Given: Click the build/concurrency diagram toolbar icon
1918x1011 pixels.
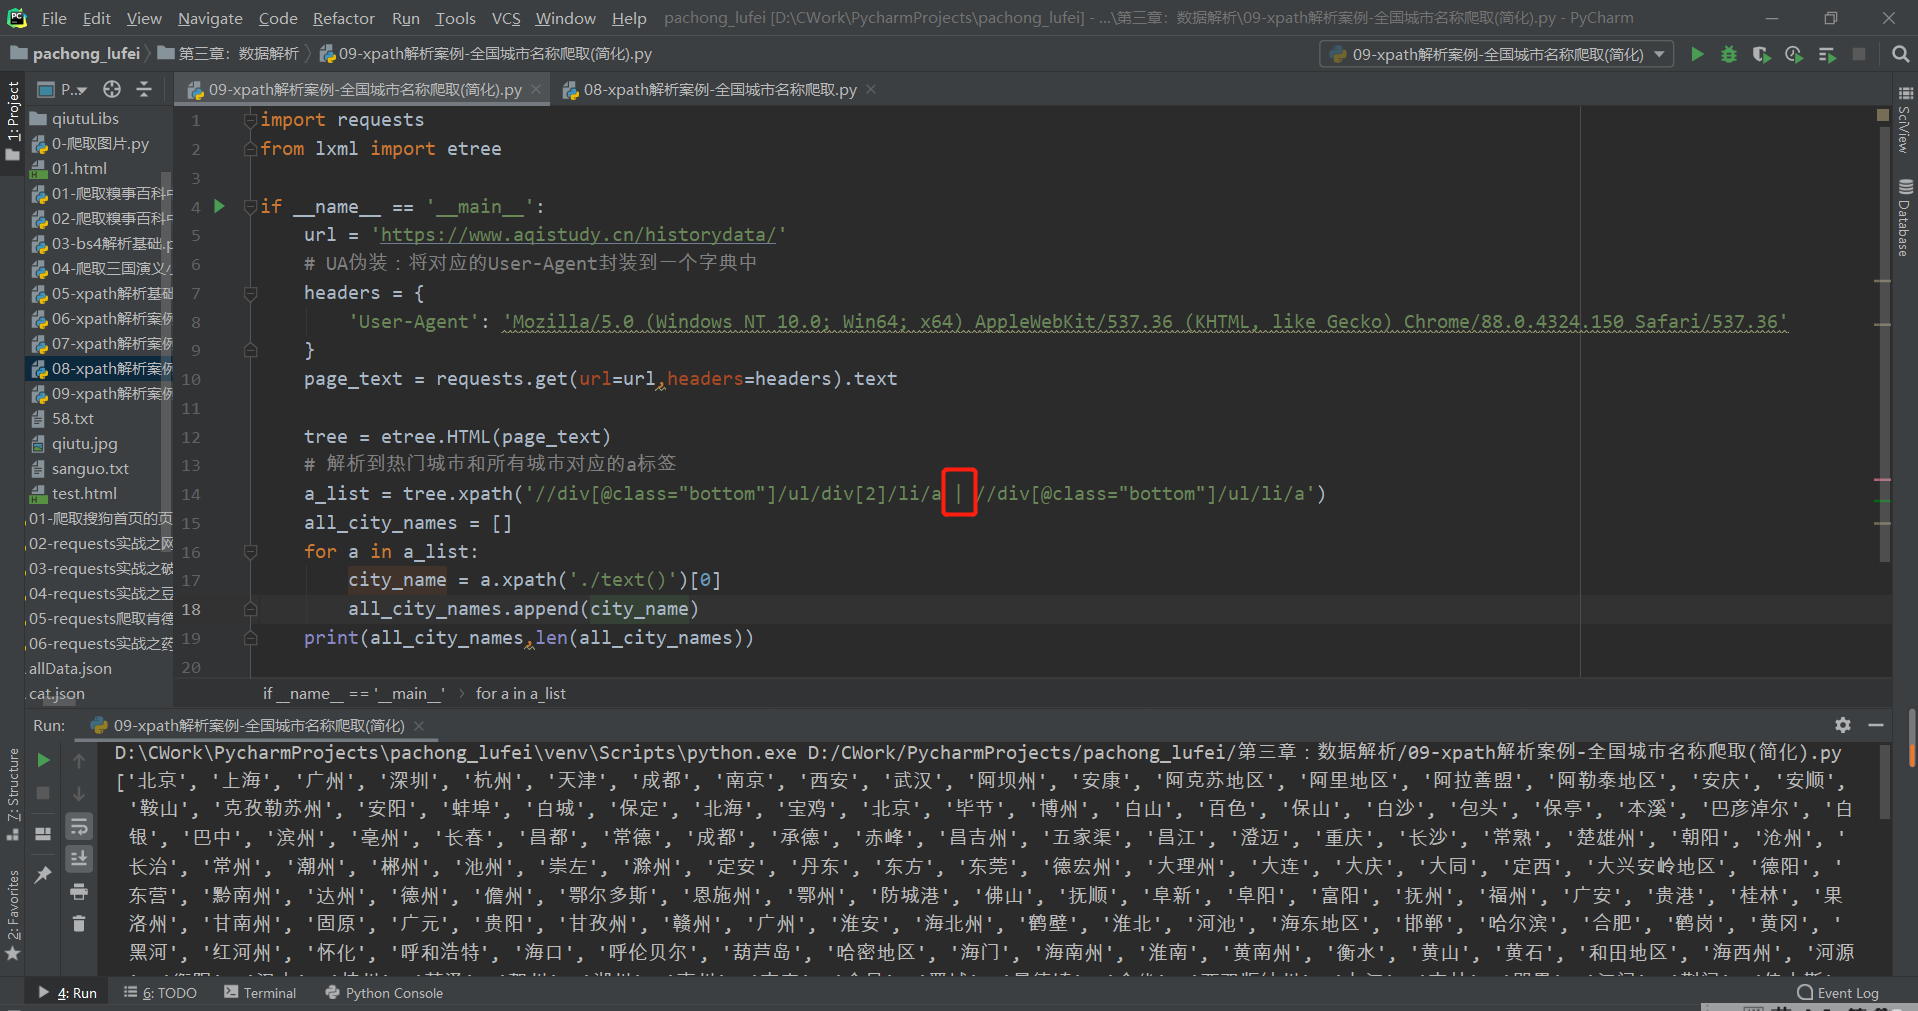Looking at the screenshot, I should [1827, 54].
